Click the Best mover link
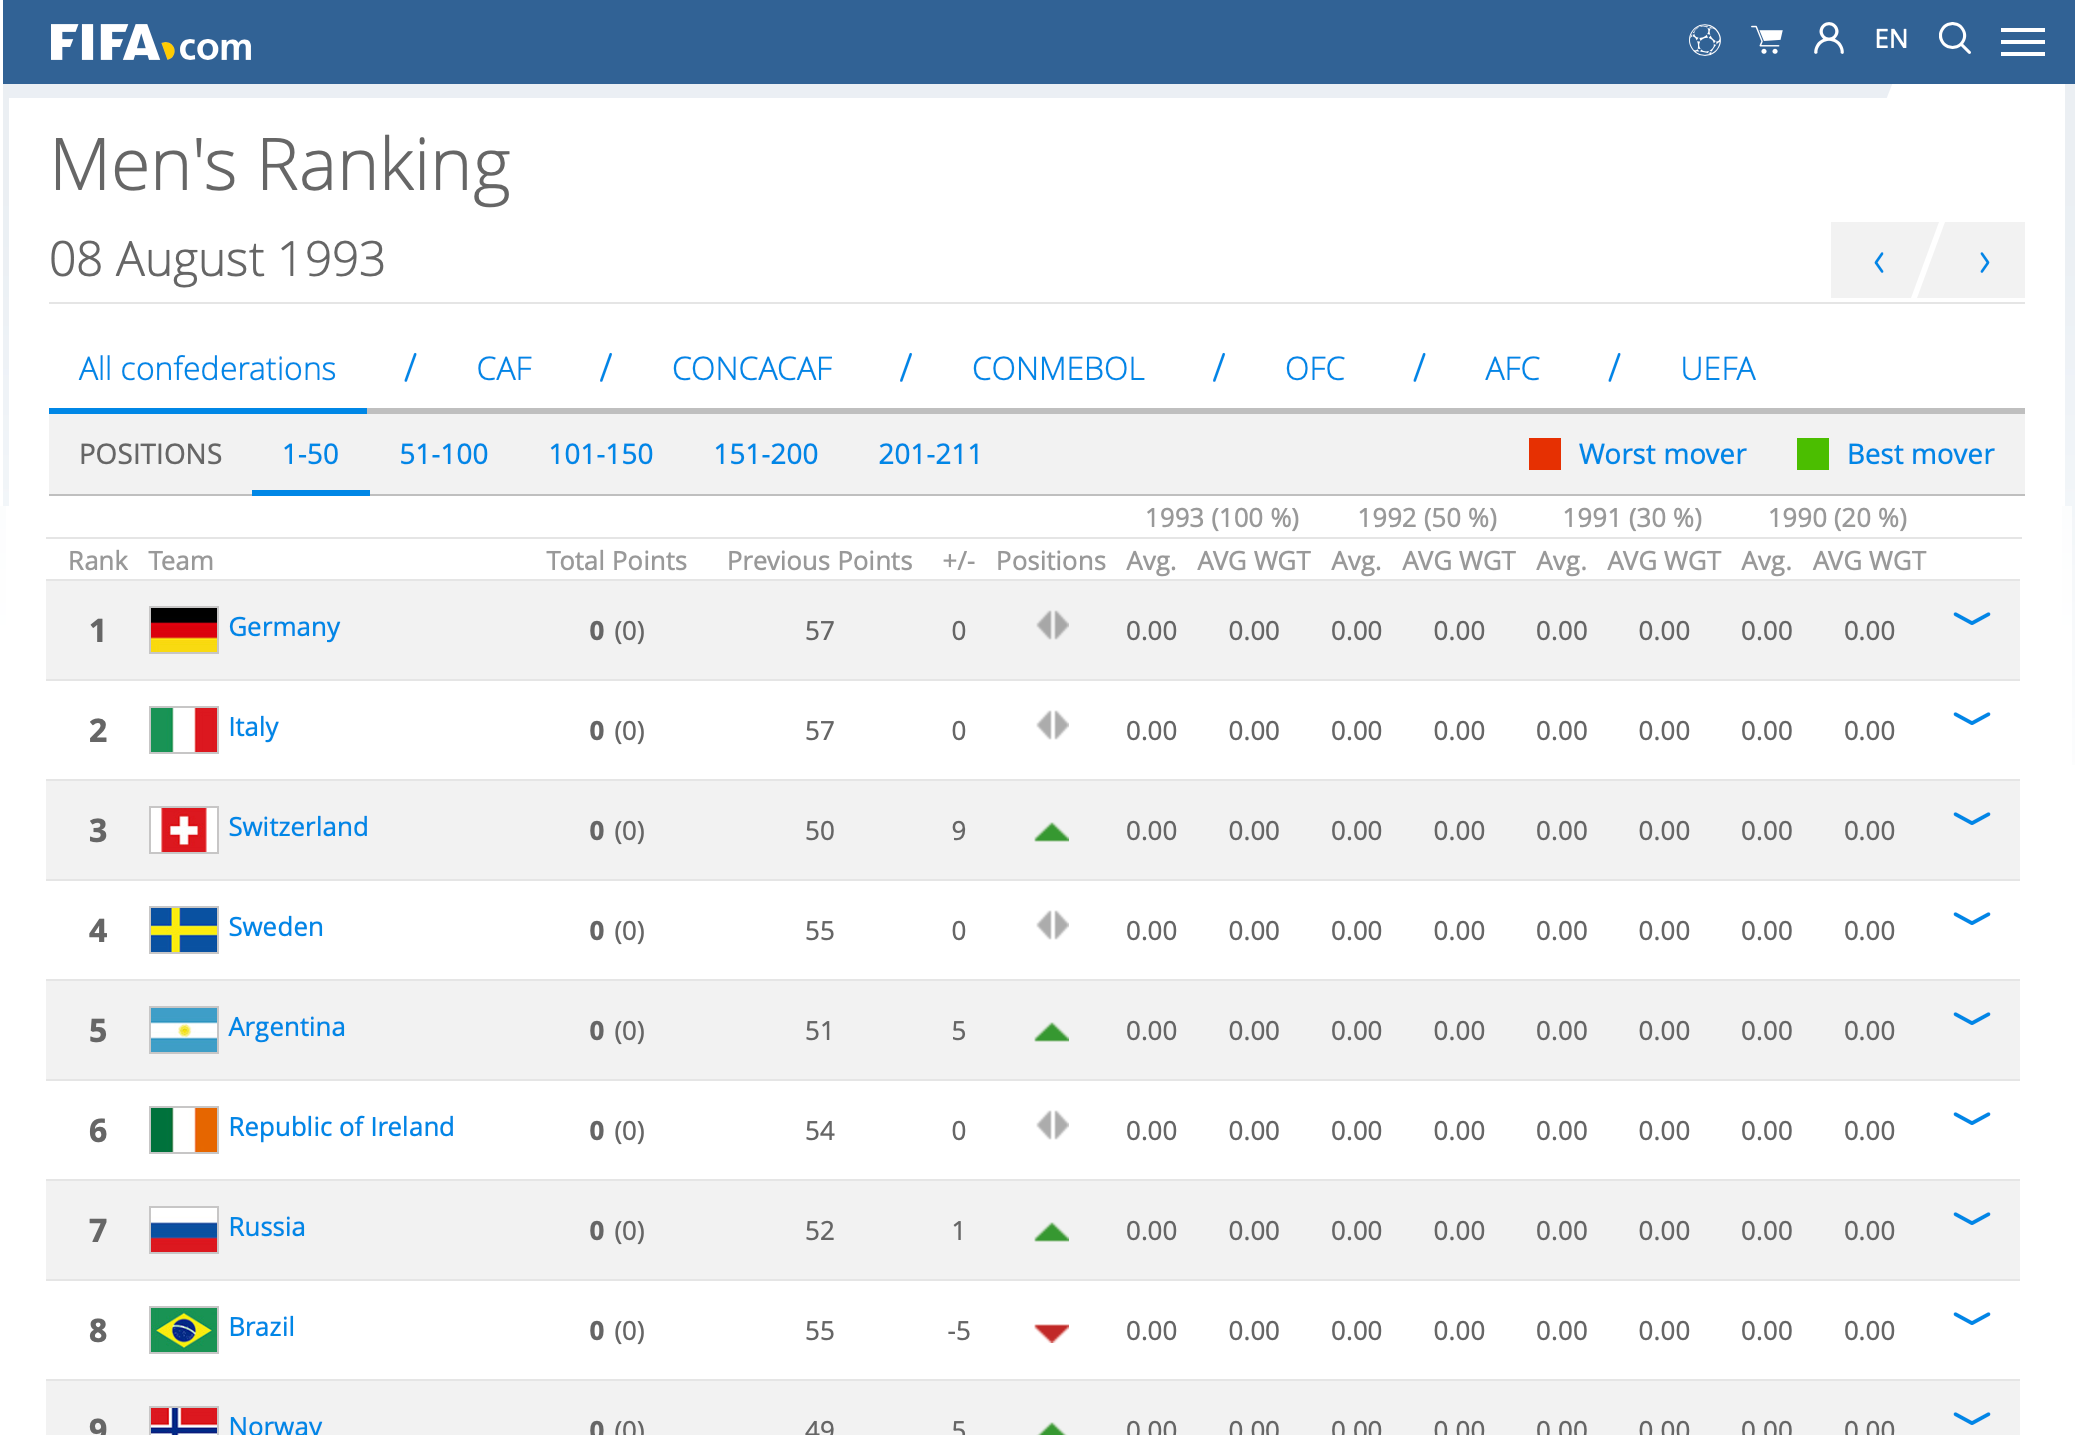The width and height of the screenshot is (2075, 1435). pos(1920,454)
